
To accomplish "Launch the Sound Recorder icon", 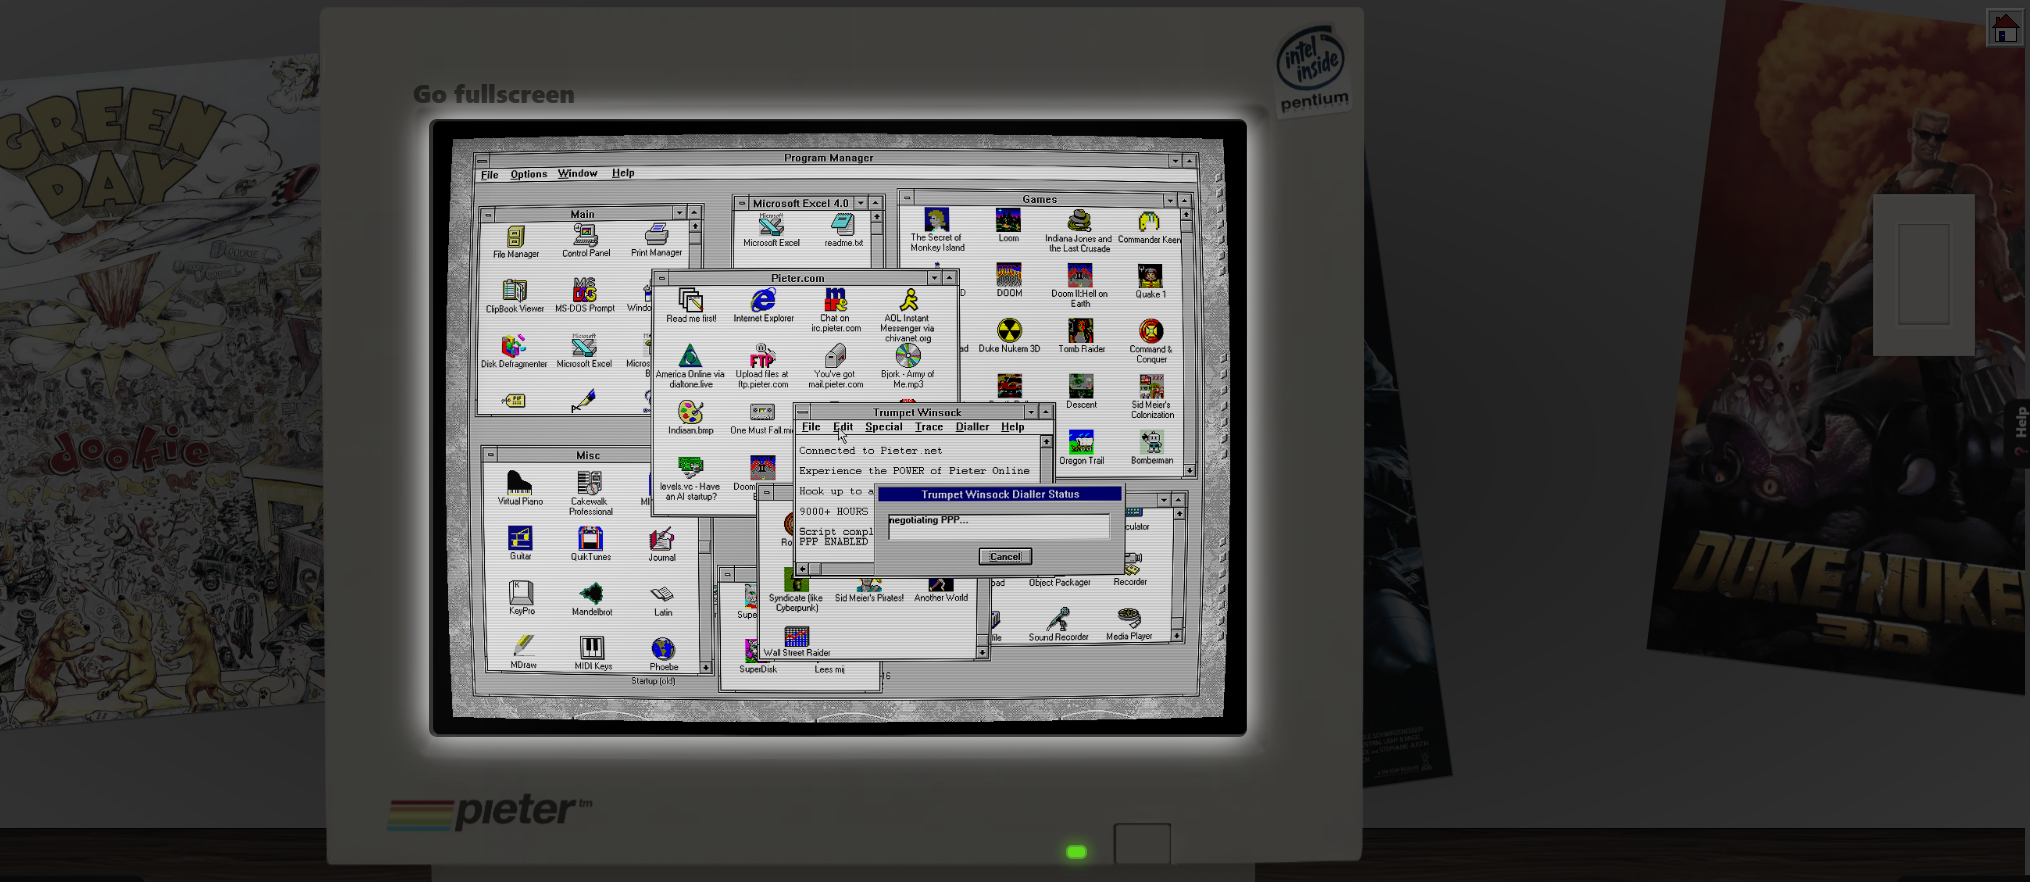I will tap(1058, 621).
